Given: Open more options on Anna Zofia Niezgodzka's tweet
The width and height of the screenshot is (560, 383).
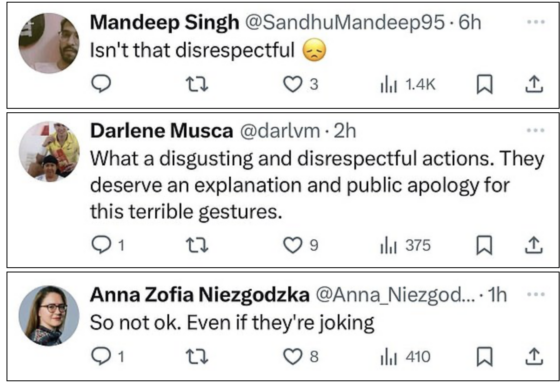Looking at the screenshot, I should pyautogui.click(x=536, y=294).
